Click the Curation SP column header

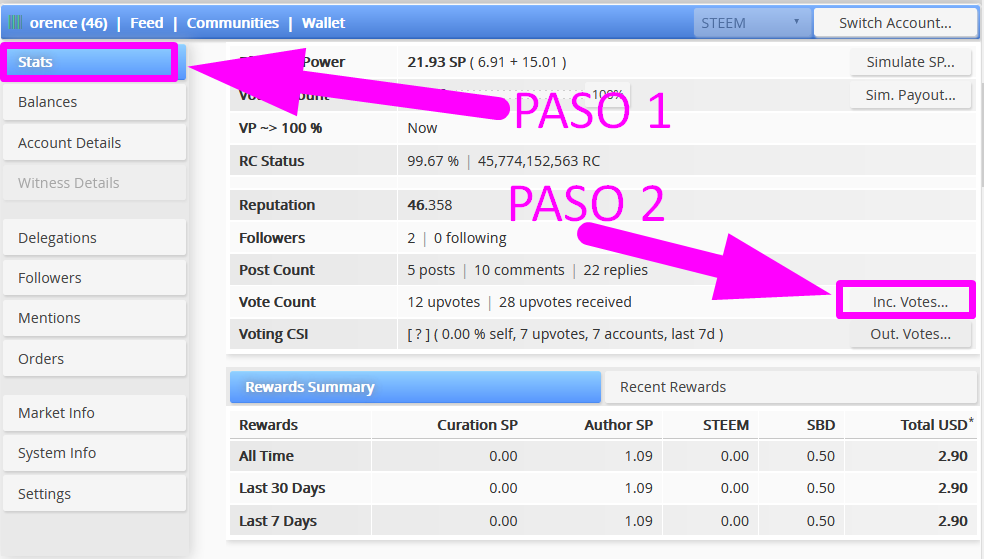(x=477, y=425)
